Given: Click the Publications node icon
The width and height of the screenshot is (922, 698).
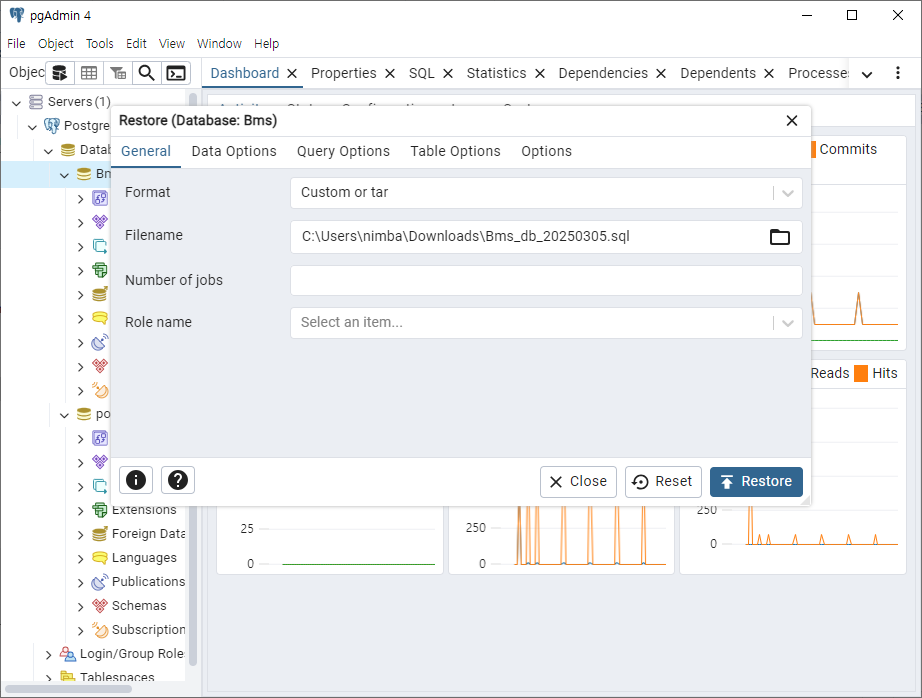Looking at the screenshot, I should coord(100,582).
